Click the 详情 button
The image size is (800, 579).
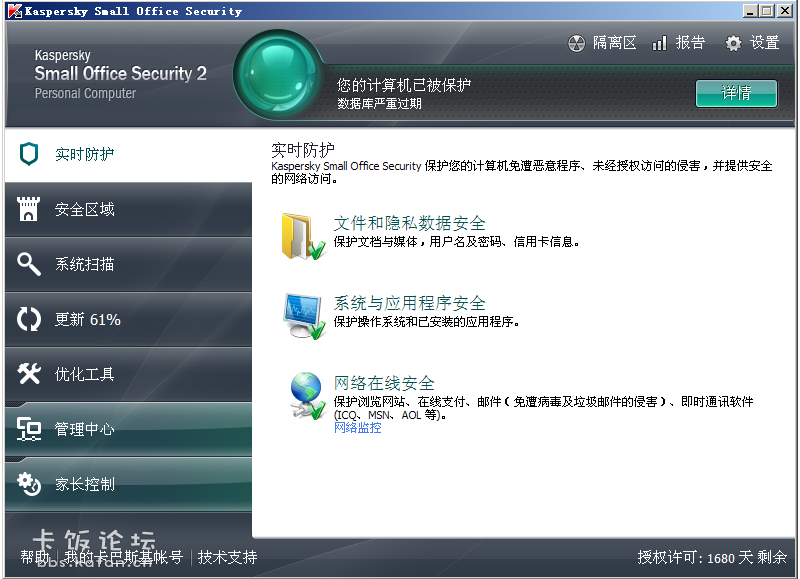coord(736,93)
